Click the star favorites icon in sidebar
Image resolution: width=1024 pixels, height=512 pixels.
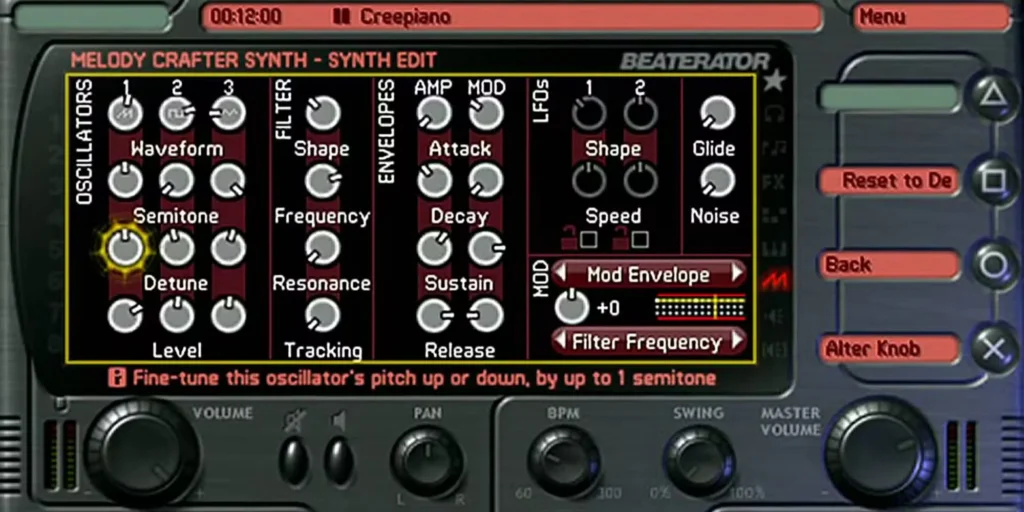coord(774,82)
